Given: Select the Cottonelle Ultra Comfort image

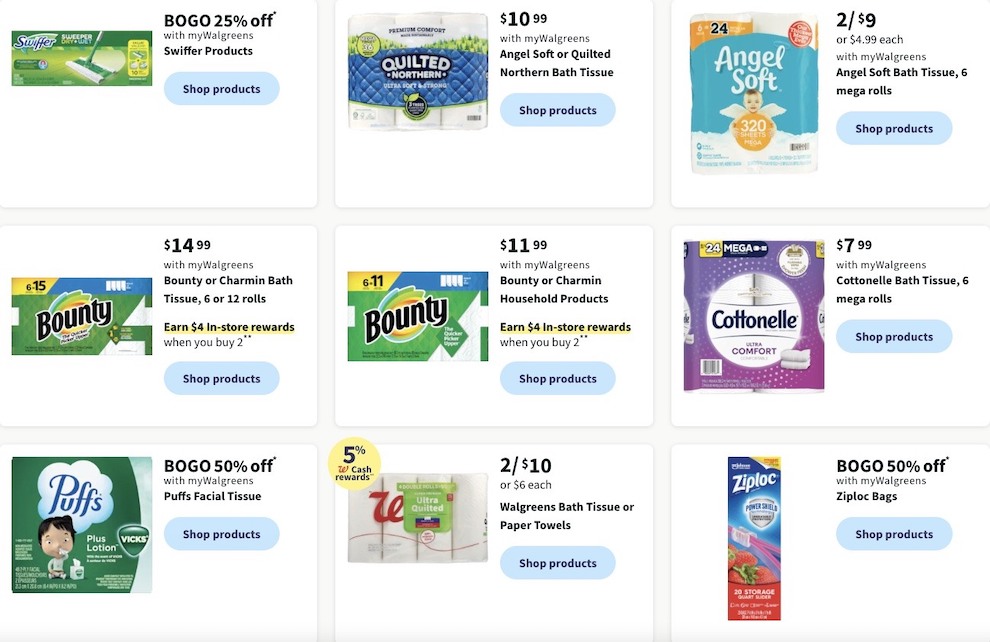Looking at the screenshot, I should pos(754,316).
